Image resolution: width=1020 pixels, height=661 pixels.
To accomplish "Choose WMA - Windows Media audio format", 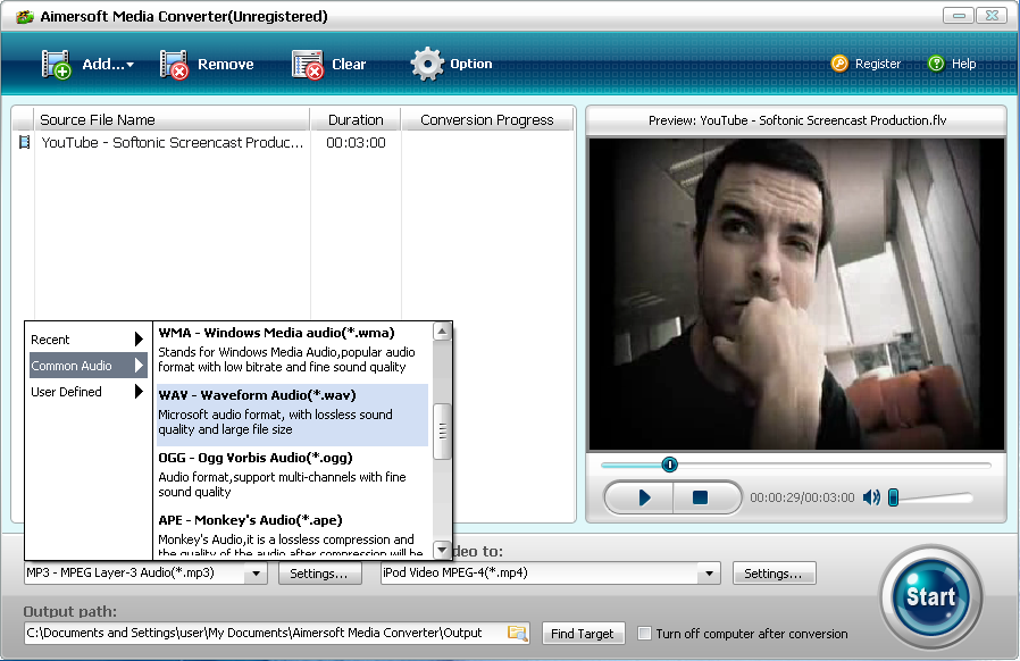I will click(293, 350).
